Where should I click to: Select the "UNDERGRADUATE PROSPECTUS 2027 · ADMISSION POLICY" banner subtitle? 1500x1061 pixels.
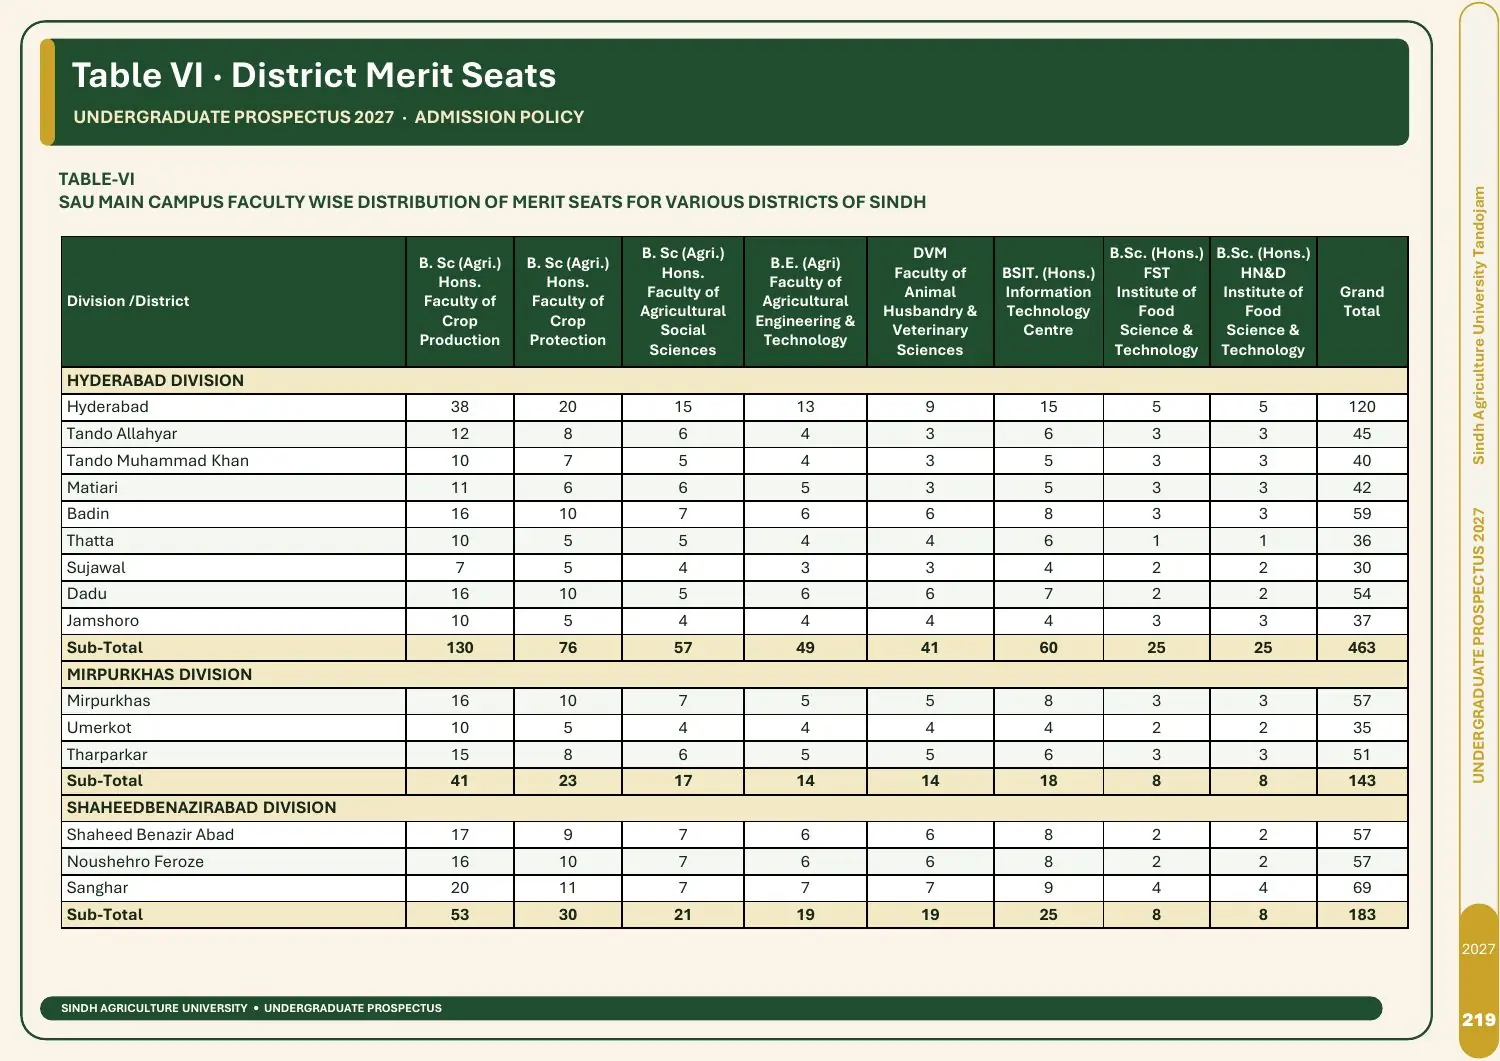click(328, 117)
